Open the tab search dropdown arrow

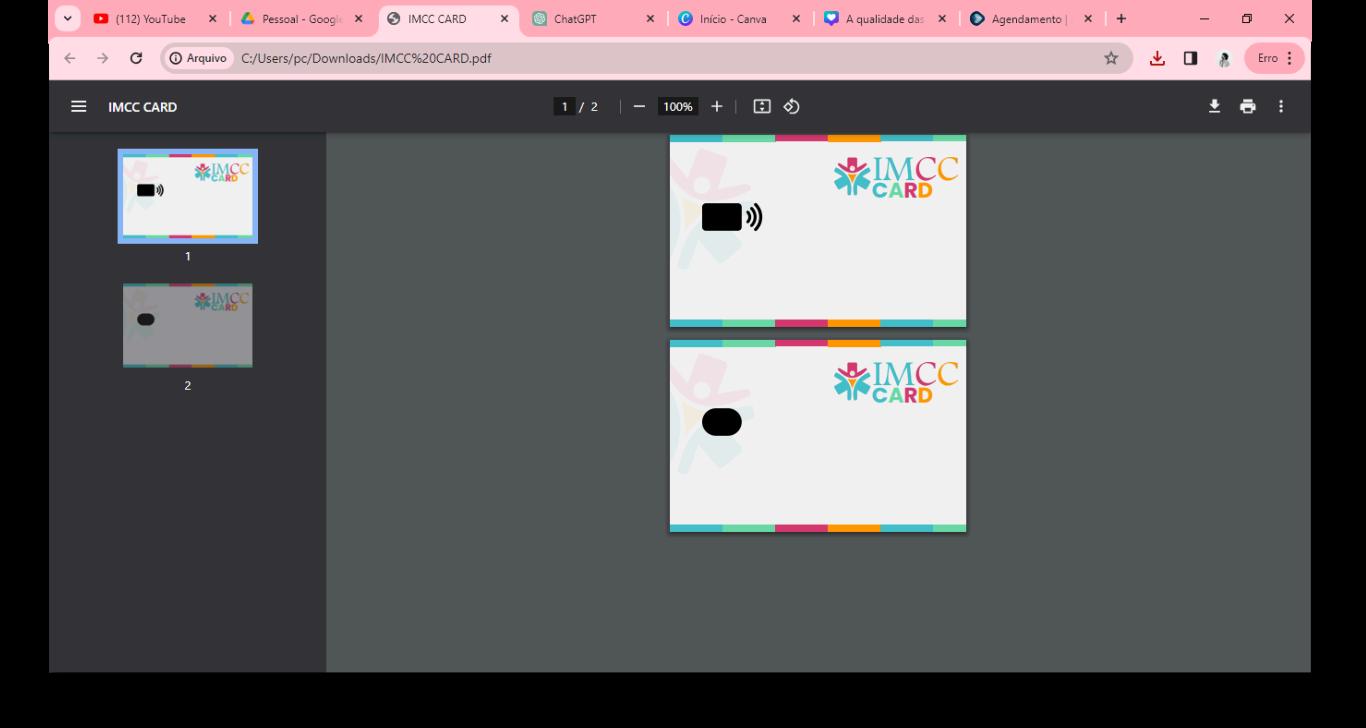pyautogui.click(x=68, y=19)
